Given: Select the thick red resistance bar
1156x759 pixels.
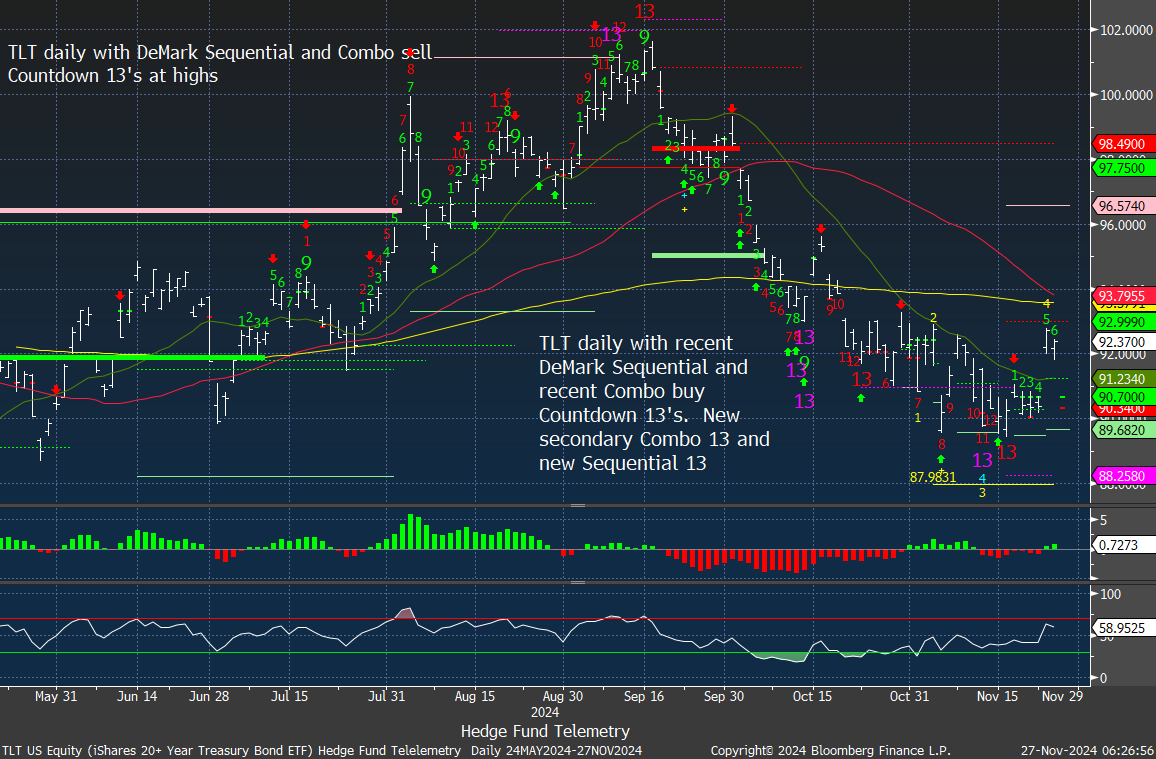Looking at the screenshot, I should (695, 148).
